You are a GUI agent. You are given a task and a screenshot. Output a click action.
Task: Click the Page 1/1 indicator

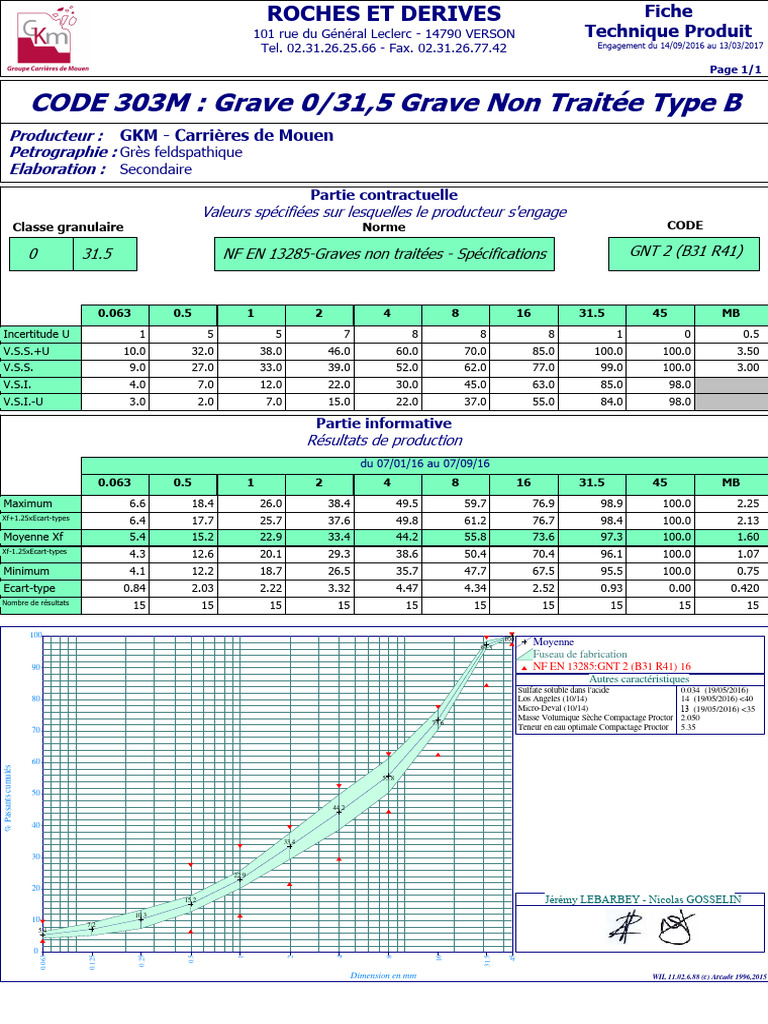coord(735,69)
